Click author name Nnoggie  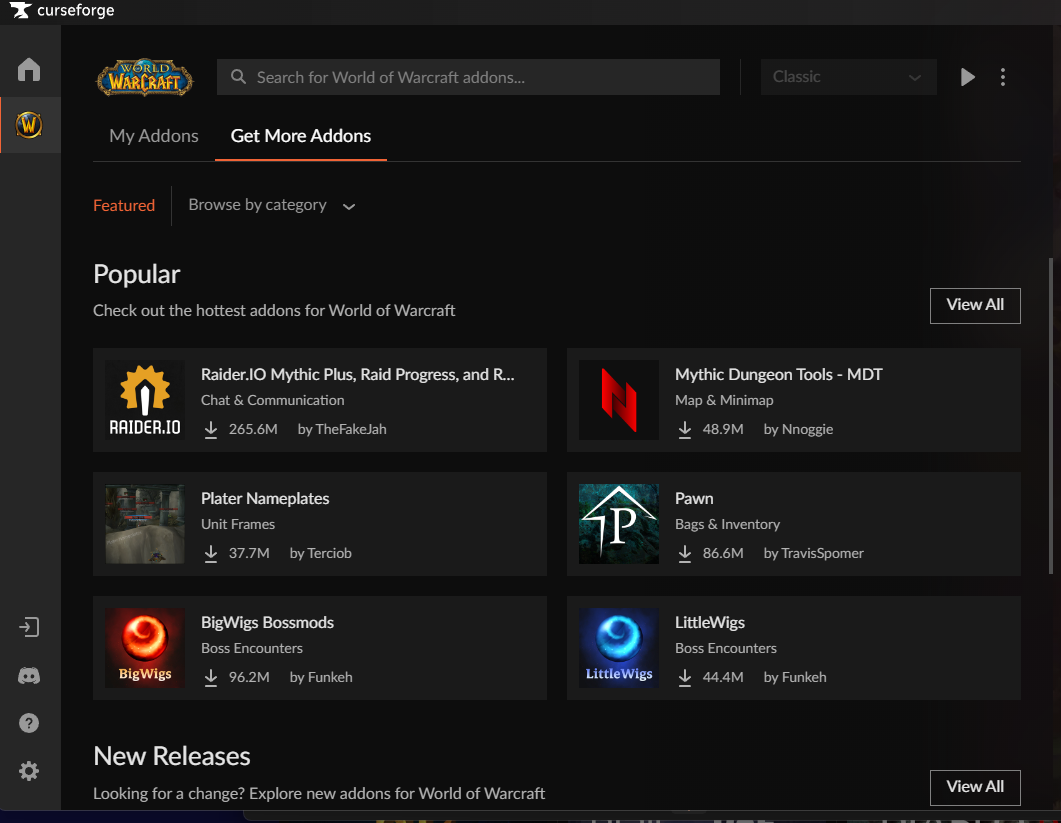pyautogui.click(x=807, y=429)
